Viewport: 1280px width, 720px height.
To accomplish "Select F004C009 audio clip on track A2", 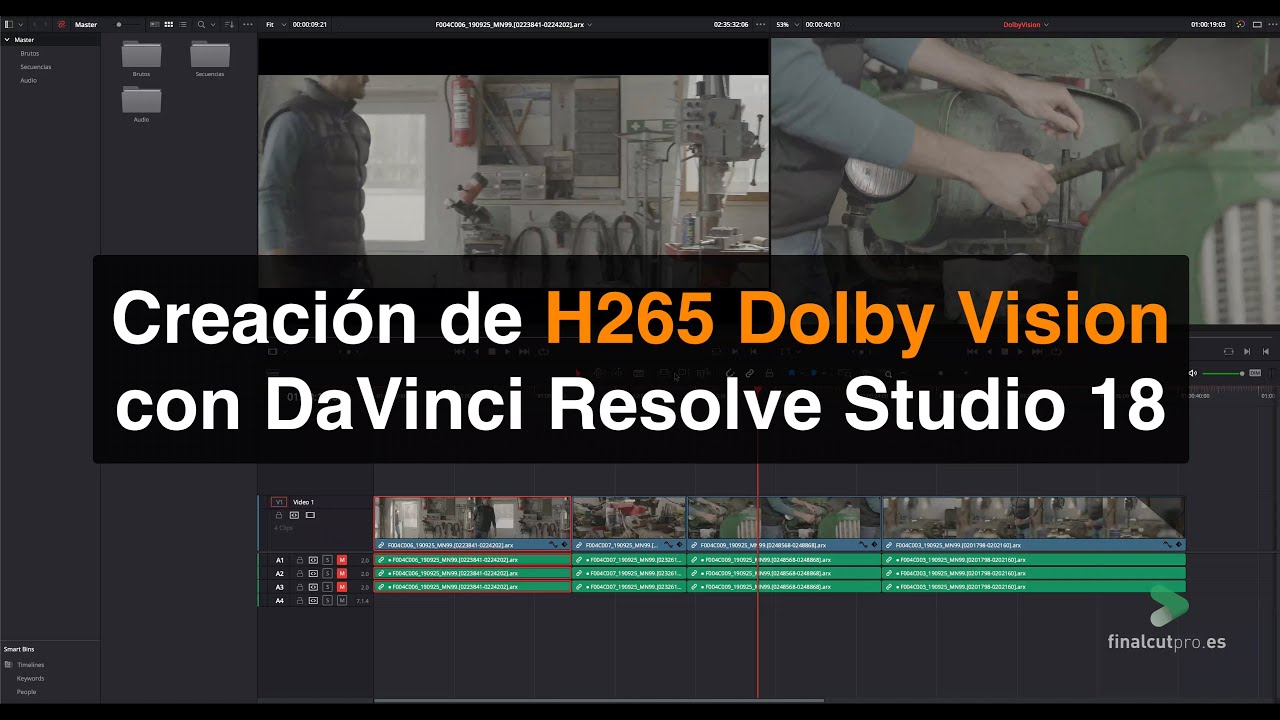I will [784, 574].
